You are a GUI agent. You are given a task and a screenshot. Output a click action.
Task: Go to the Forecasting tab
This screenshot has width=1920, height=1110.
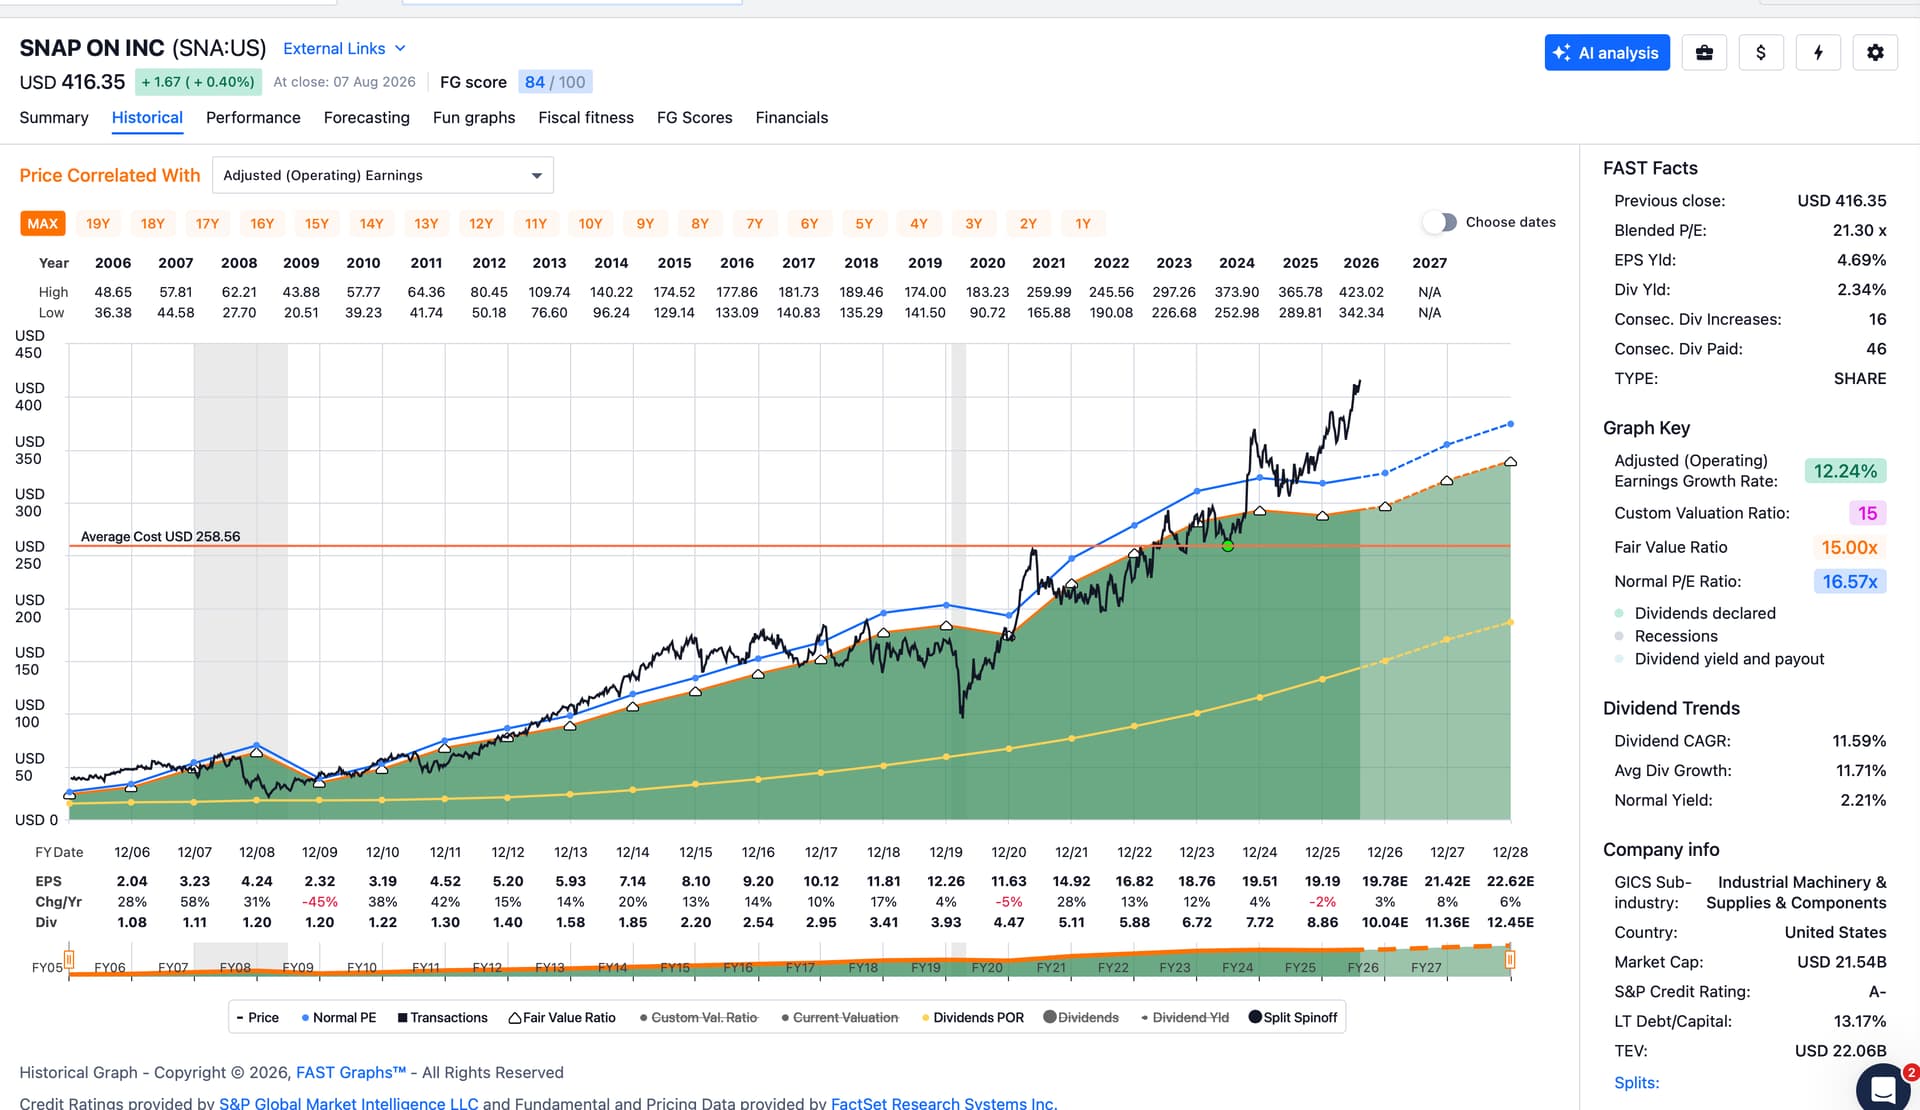[367, 117]
